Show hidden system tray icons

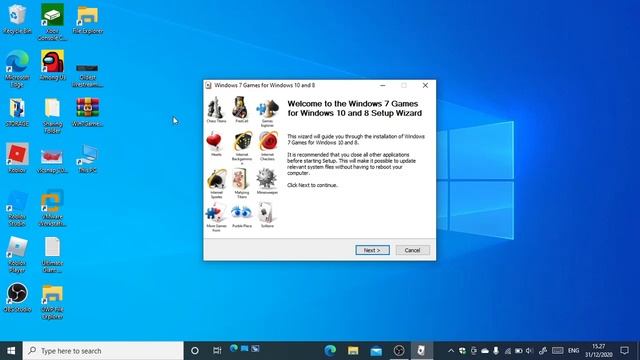point(451,351)
